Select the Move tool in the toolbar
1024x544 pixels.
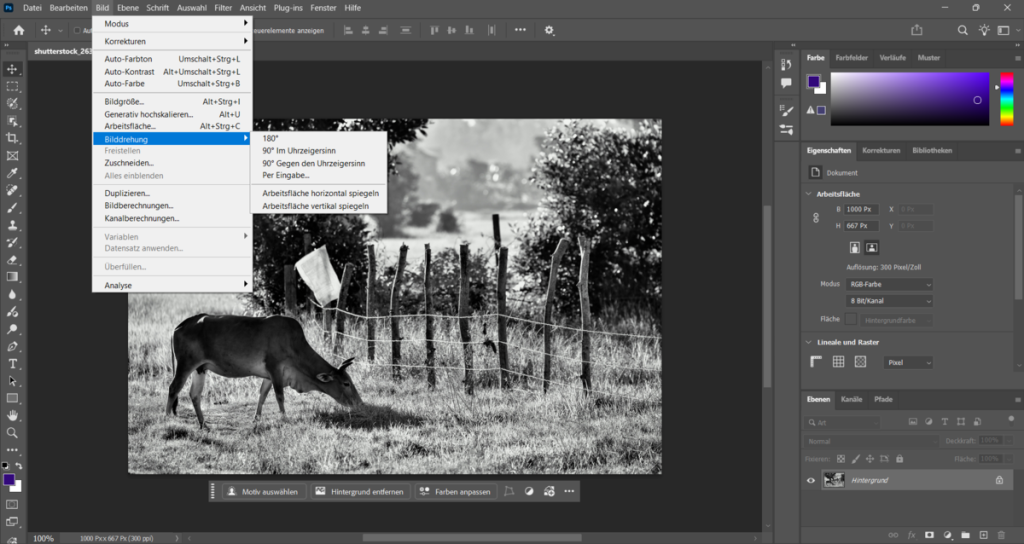click(x=12, y=69)
